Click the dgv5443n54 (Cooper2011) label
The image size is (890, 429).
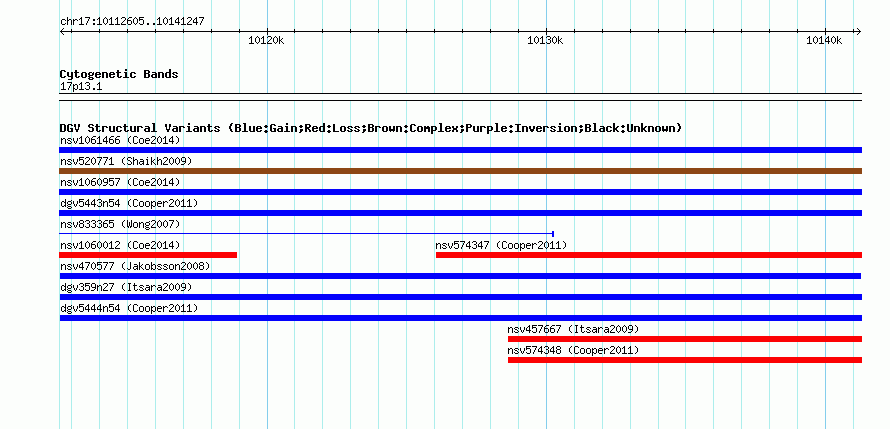point(129,203)
